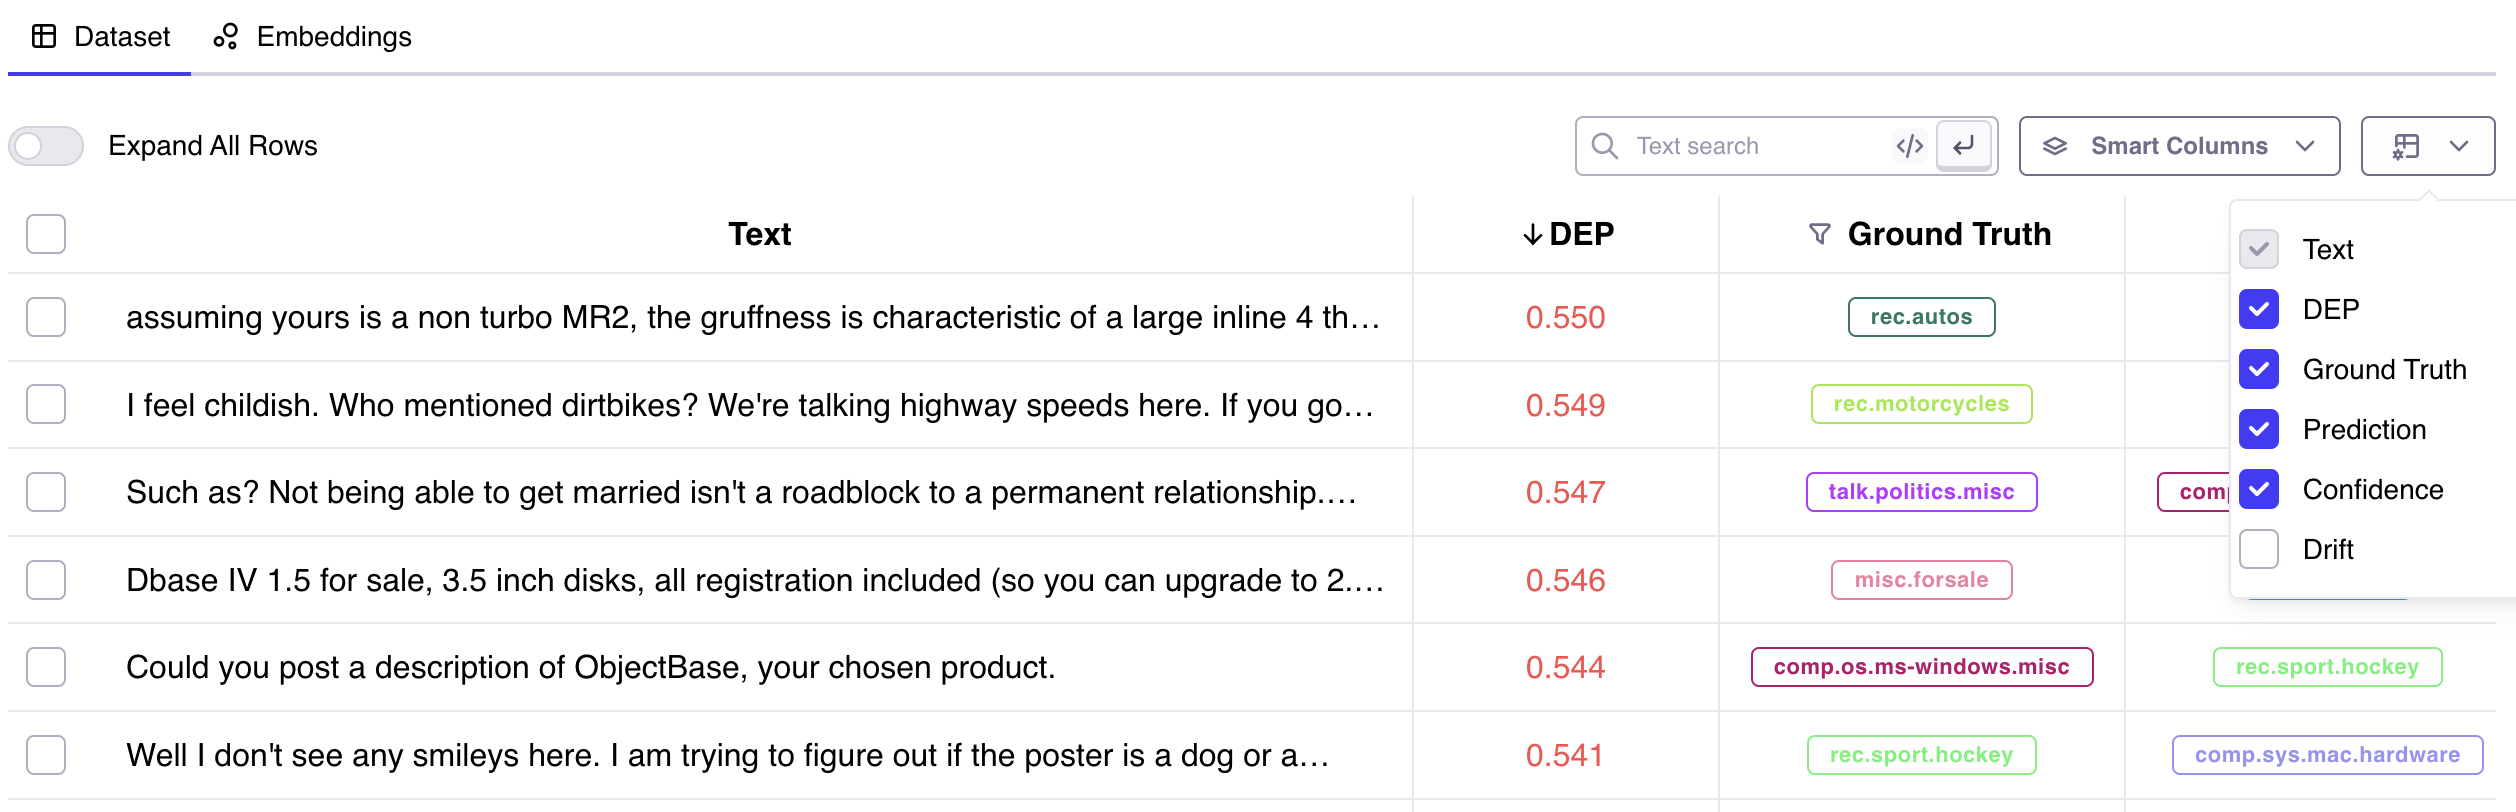Click the talk.politics.misc label tag
Image resolution: width=2516 pixels, height=812 pixels.
tap(1921, 492)
